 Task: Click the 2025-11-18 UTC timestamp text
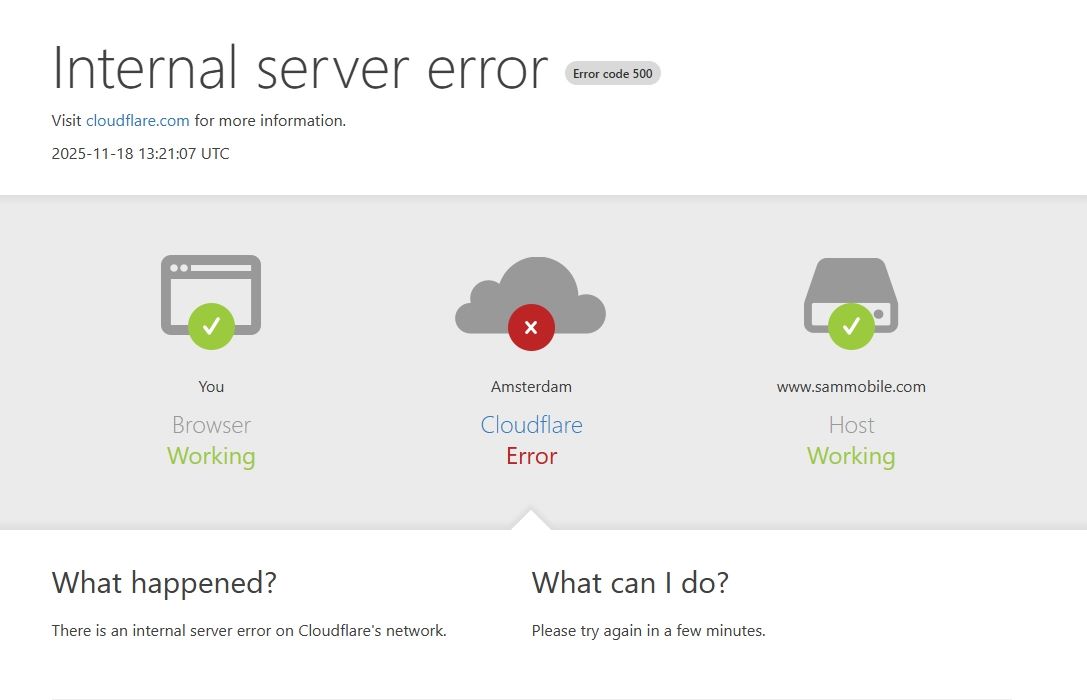[140, 154]
